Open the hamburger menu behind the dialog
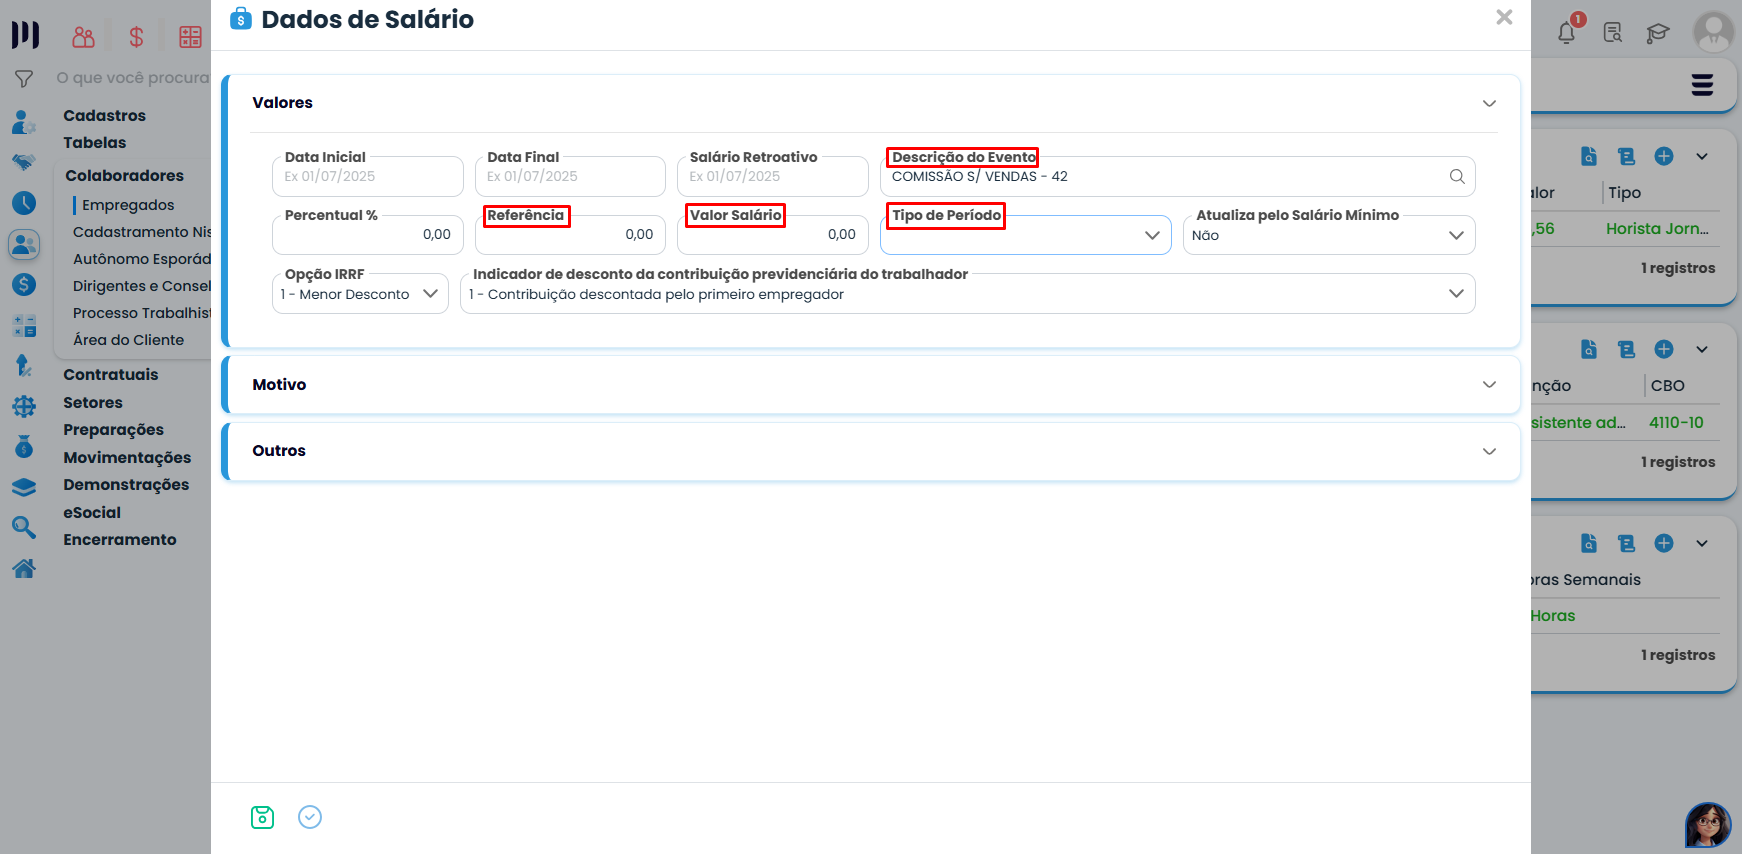This screenshot has width=1742, height=854. pos(1702,85)
